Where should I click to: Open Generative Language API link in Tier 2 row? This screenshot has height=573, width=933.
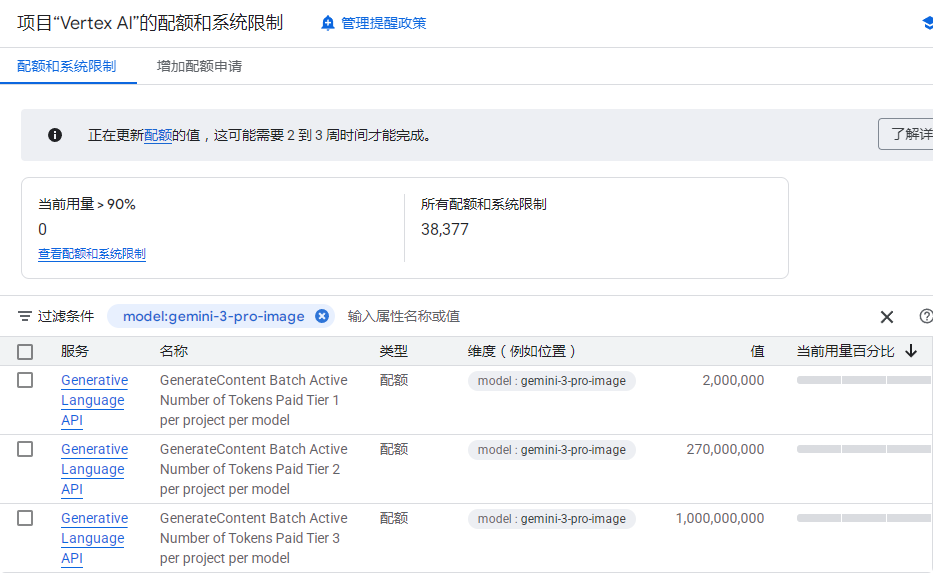[95, 469]
